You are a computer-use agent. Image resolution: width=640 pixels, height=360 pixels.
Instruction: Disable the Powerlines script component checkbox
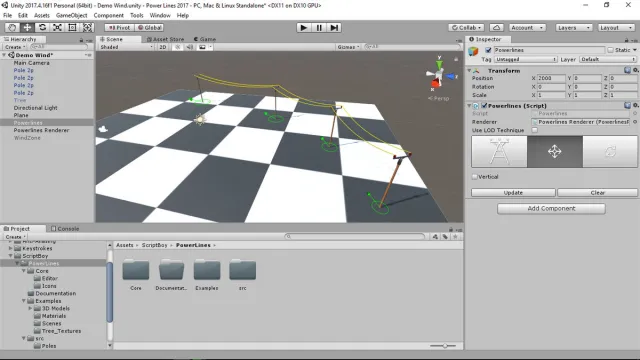pyautogui.click(x=484, y=105)
